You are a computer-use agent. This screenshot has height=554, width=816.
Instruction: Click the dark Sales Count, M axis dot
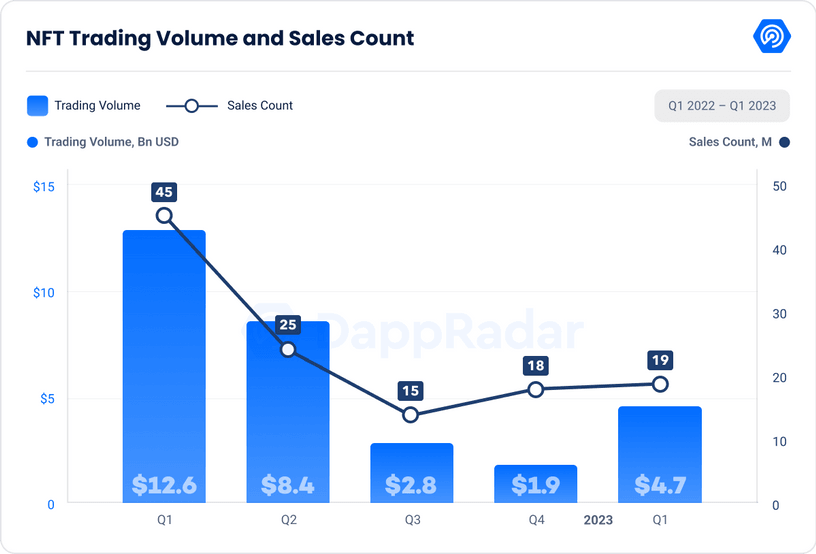(x=785, y=142)
